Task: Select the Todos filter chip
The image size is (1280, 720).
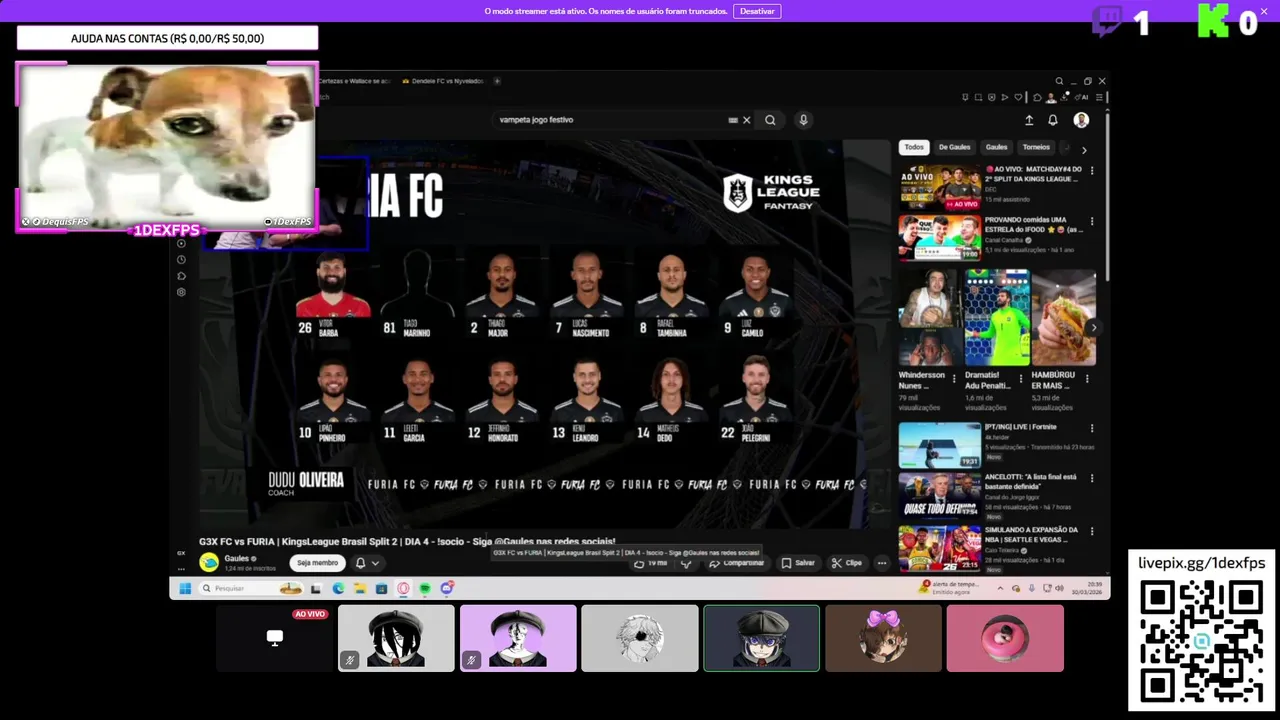Action: [914, 147]
